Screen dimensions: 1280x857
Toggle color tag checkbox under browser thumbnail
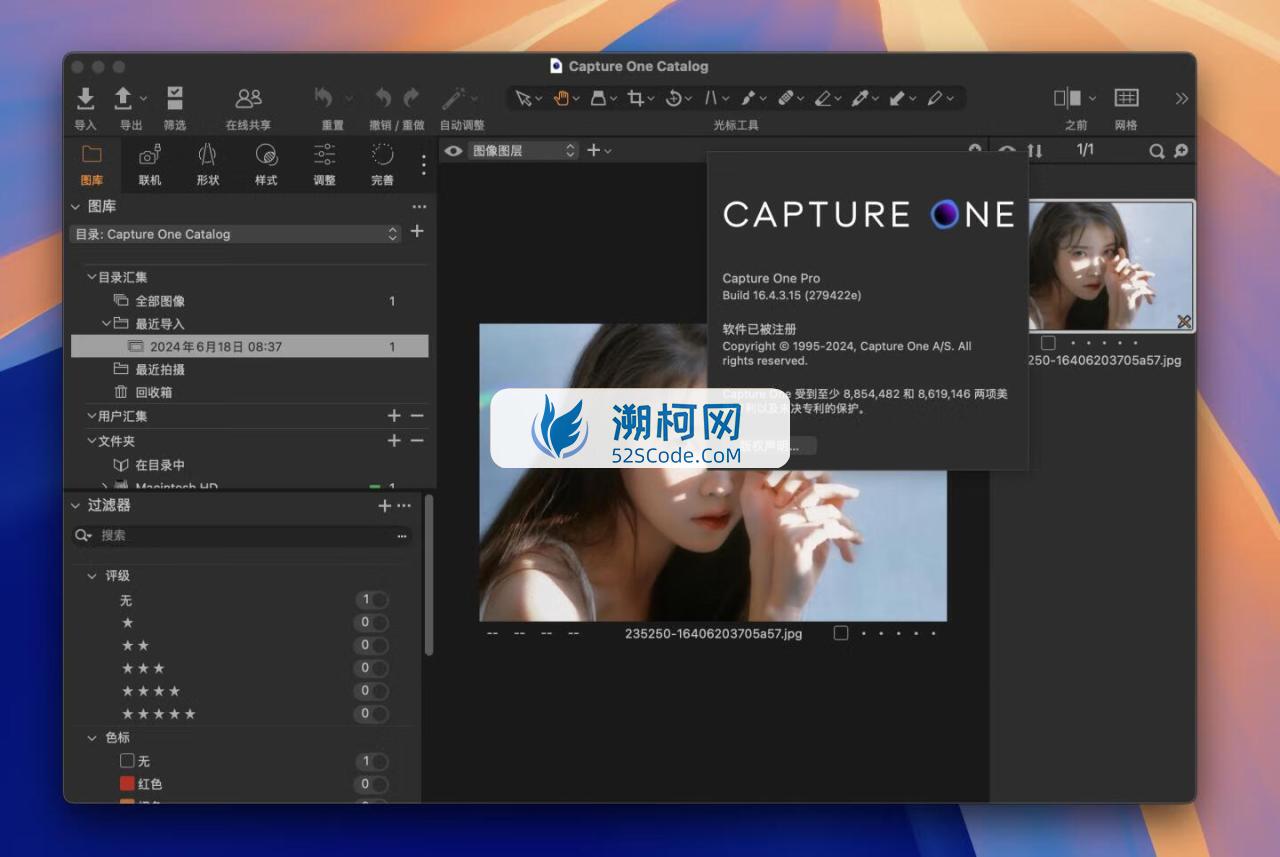click(1048, 343)
